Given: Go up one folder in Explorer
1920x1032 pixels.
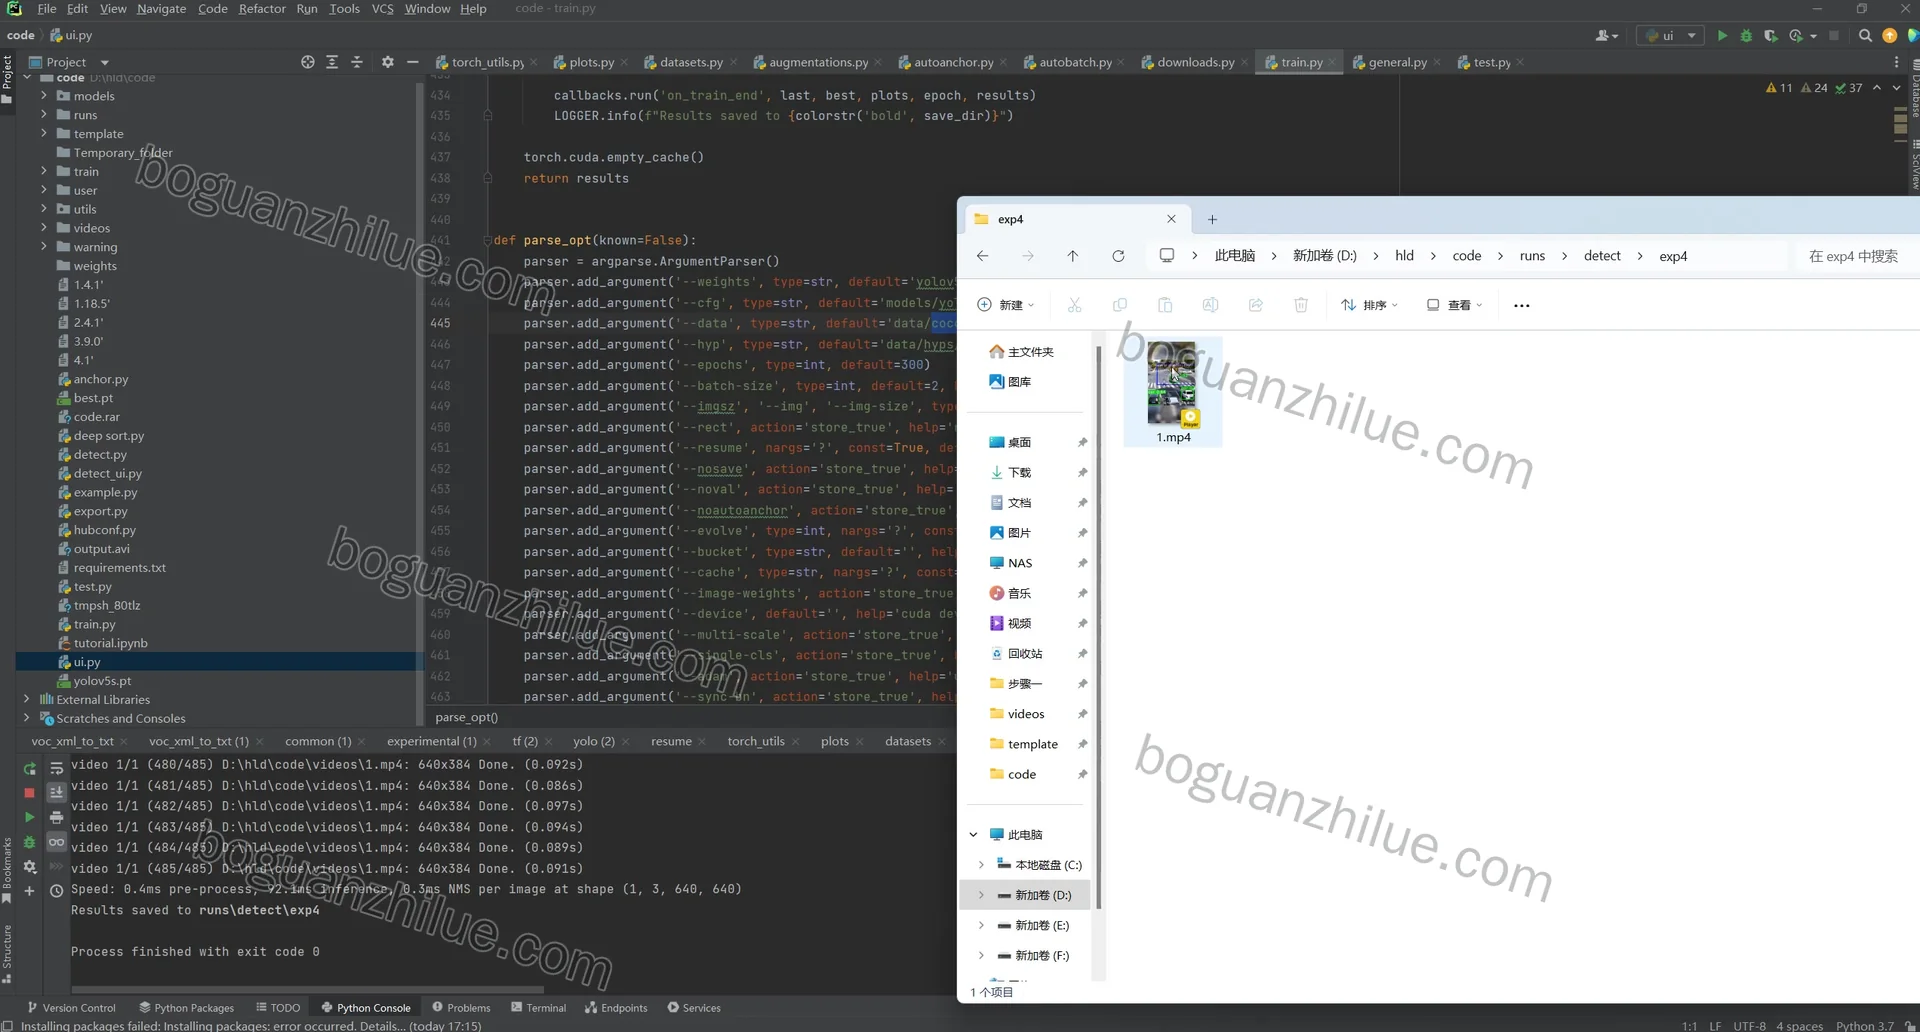Looking at the screenshot, I should tap(1072, 256).
